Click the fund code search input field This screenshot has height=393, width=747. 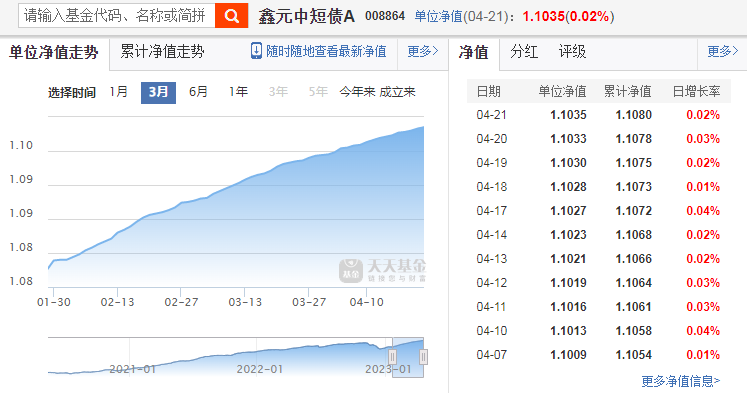[x=117, y=16]
